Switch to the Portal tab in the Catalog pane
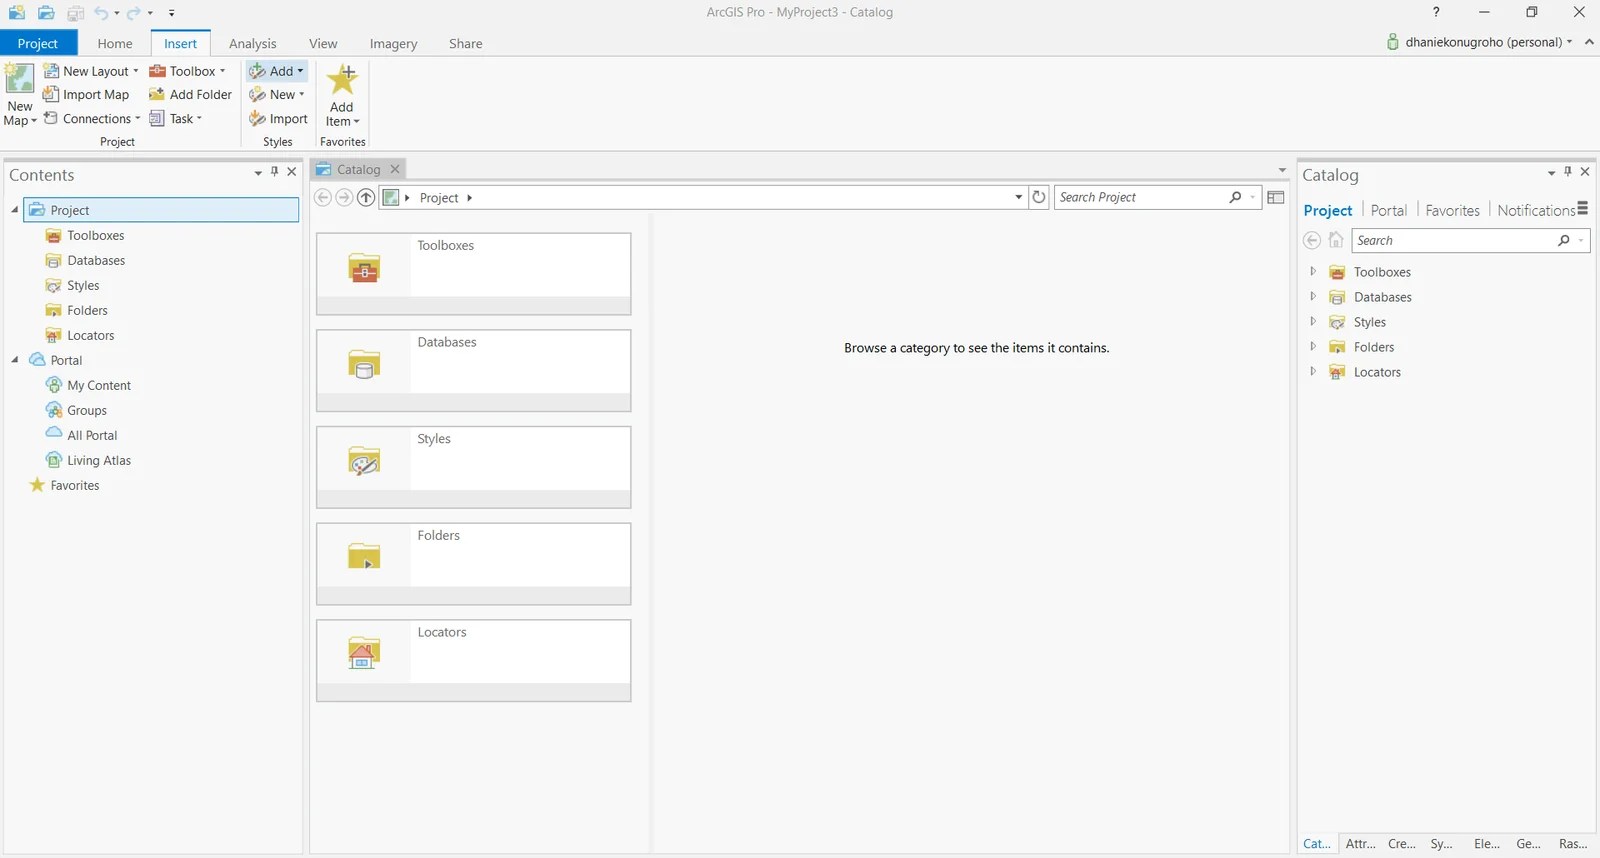 click(x=1388, y=210)
